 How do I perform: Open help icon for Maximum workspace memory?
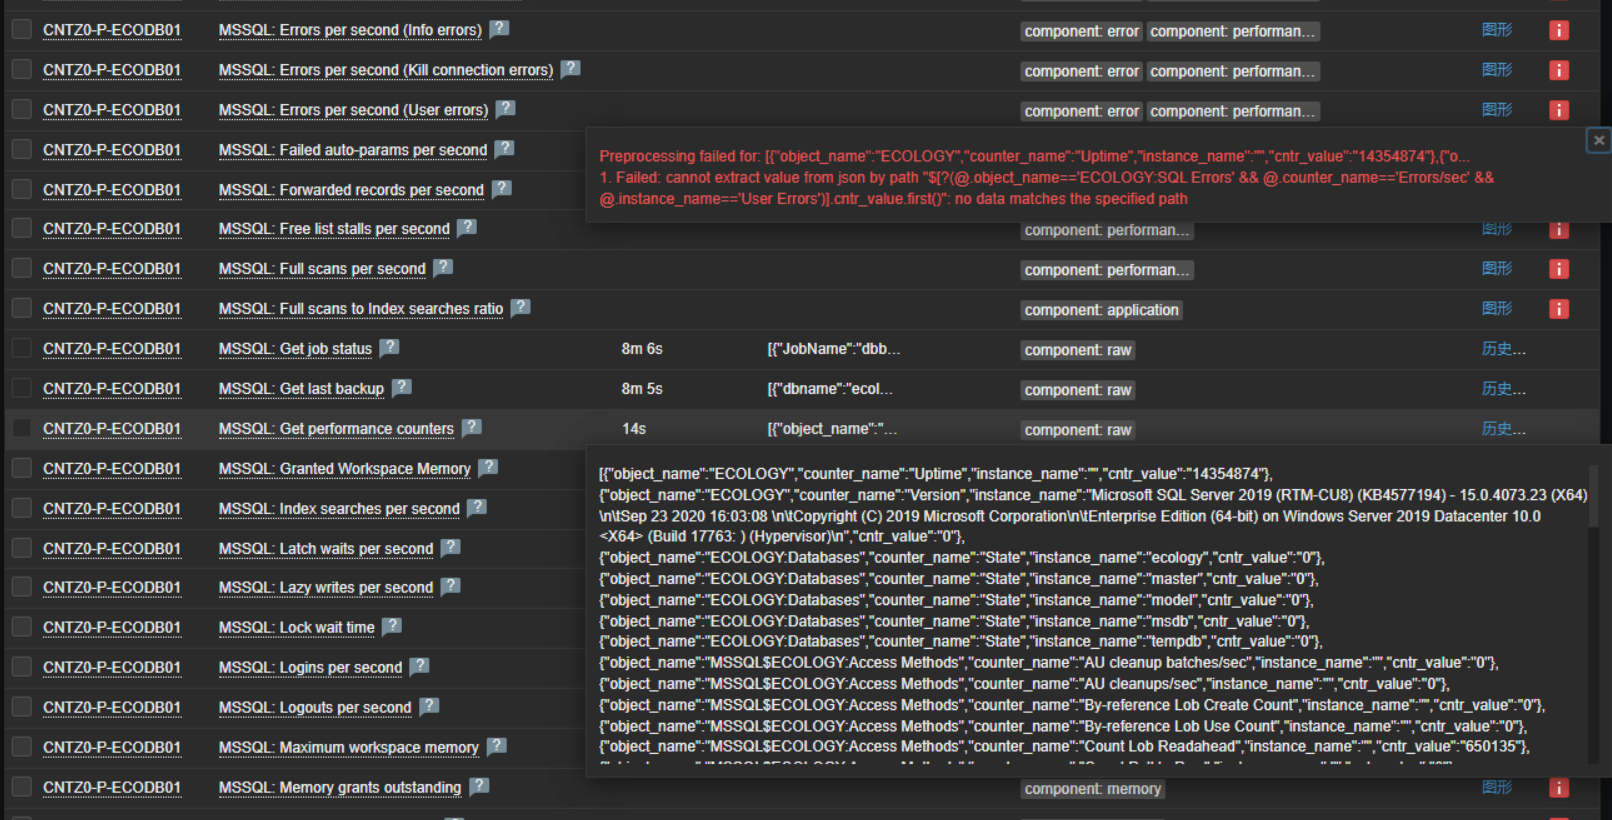[496, 746]
